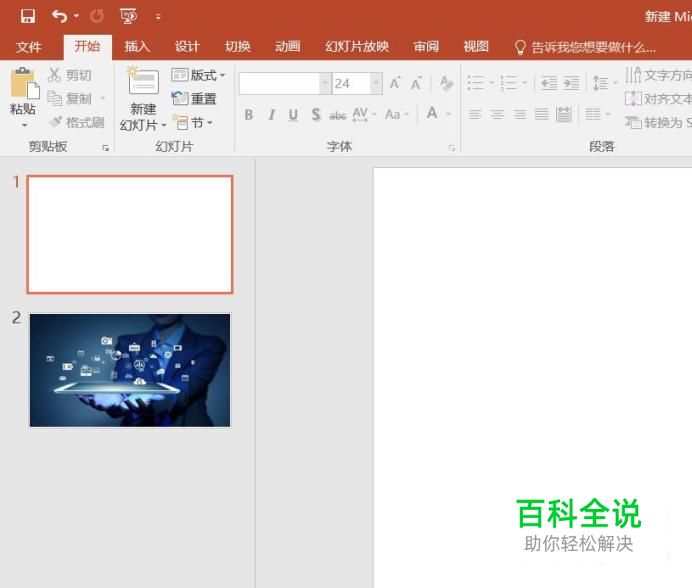
Task: Click the 新建幻灯片 new slide icon
Action: 143,81
